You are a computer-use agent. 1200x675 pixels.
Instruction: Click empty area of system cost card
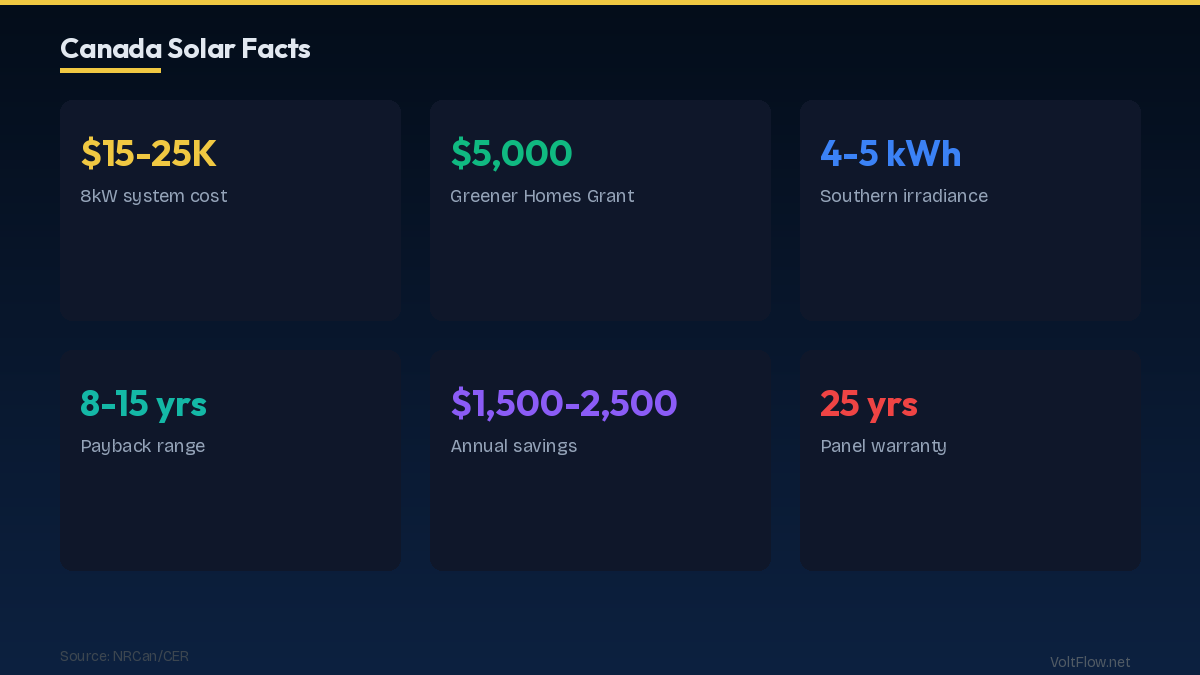click(x=230, y=265)
